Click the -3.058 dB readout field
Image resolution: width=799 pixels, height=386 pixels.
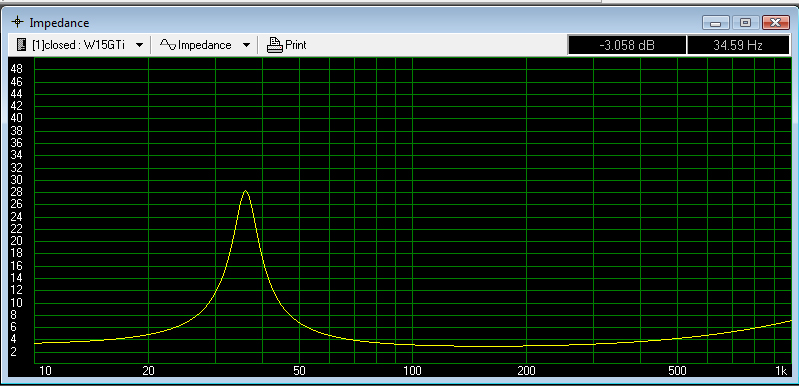point(627,45)
